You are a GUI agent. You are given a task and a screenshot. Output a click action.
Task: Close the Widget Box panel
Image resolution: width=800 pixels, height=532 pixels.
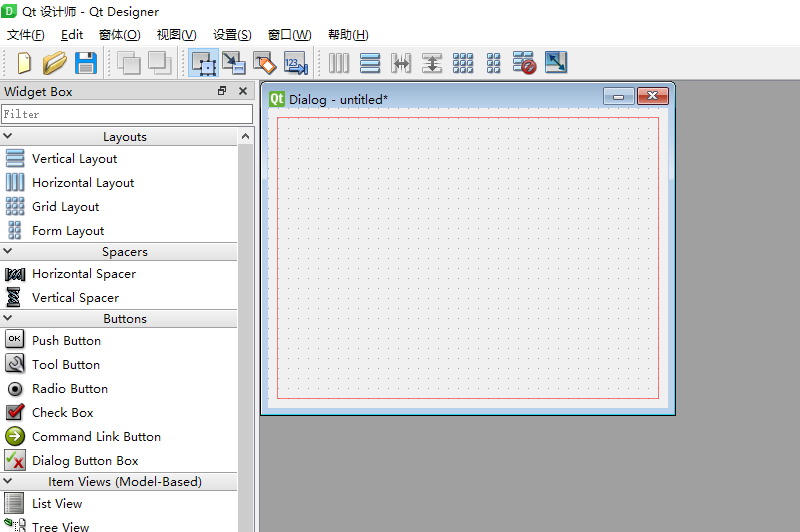click(x=243, y=91)
